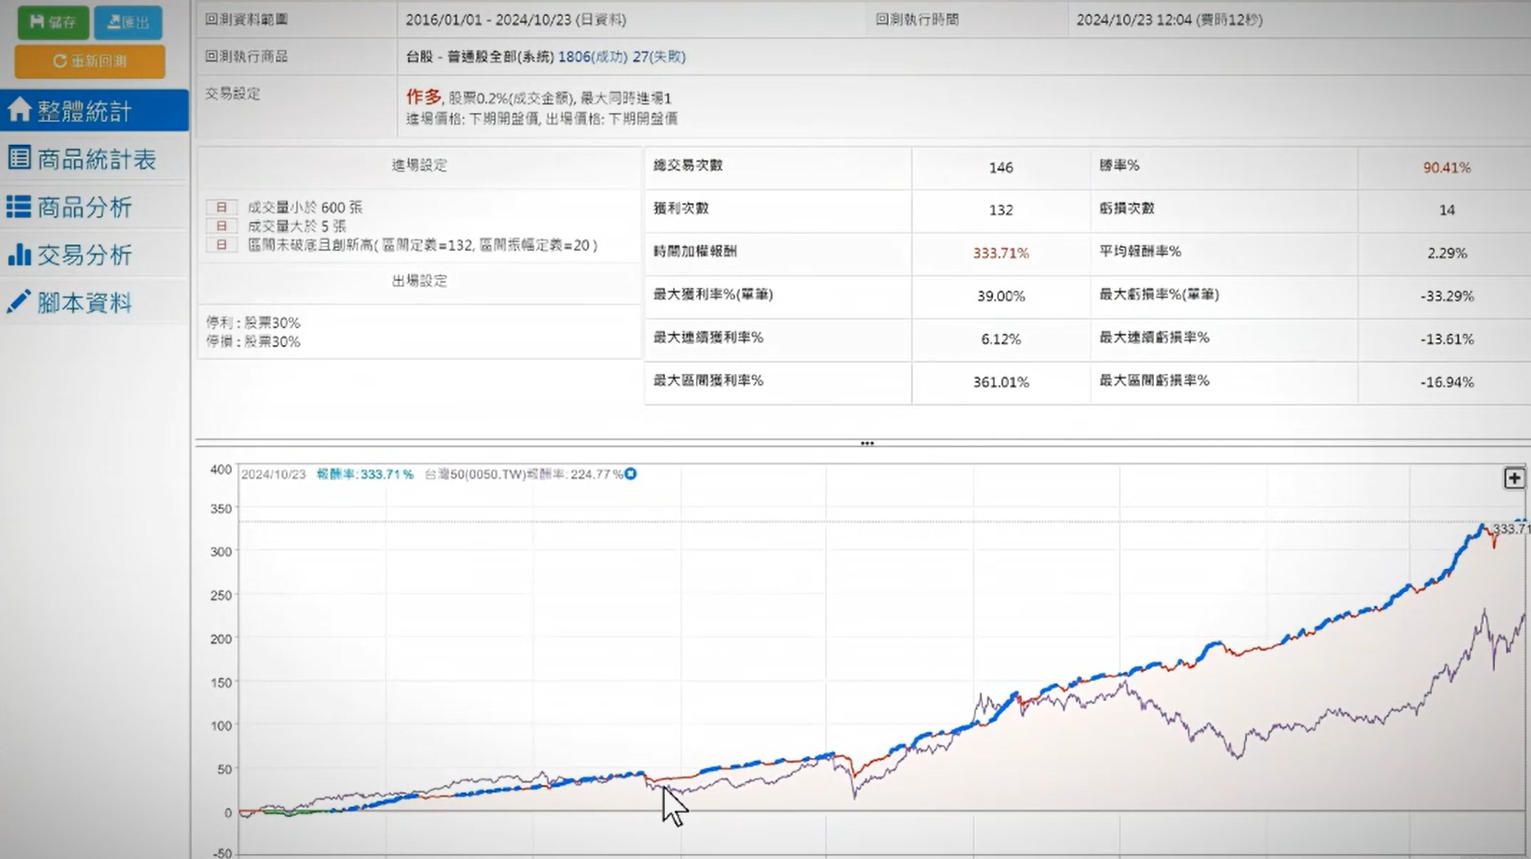Click the table icon beside 商品統計表
This screenshot has width=1531, height=859.
(x=19, y=158)
